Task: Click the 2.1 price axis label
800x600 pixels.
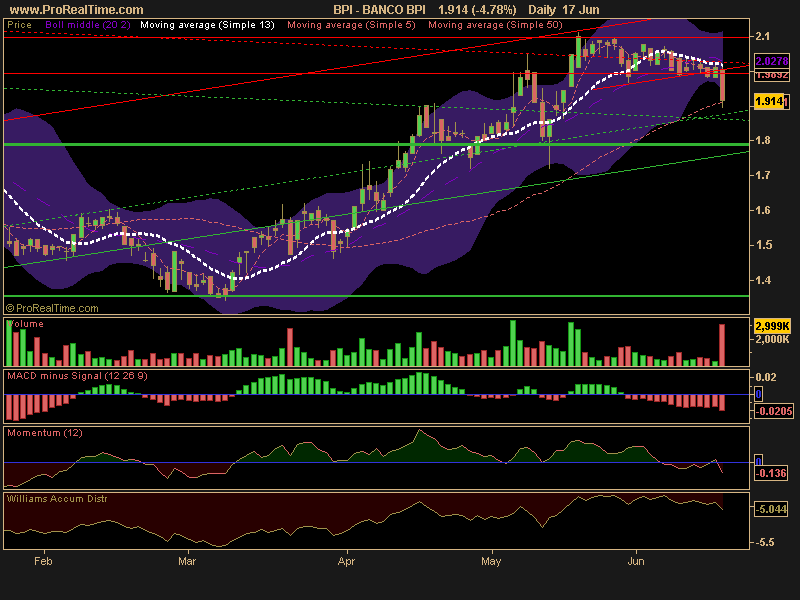Action: [763, 36]
